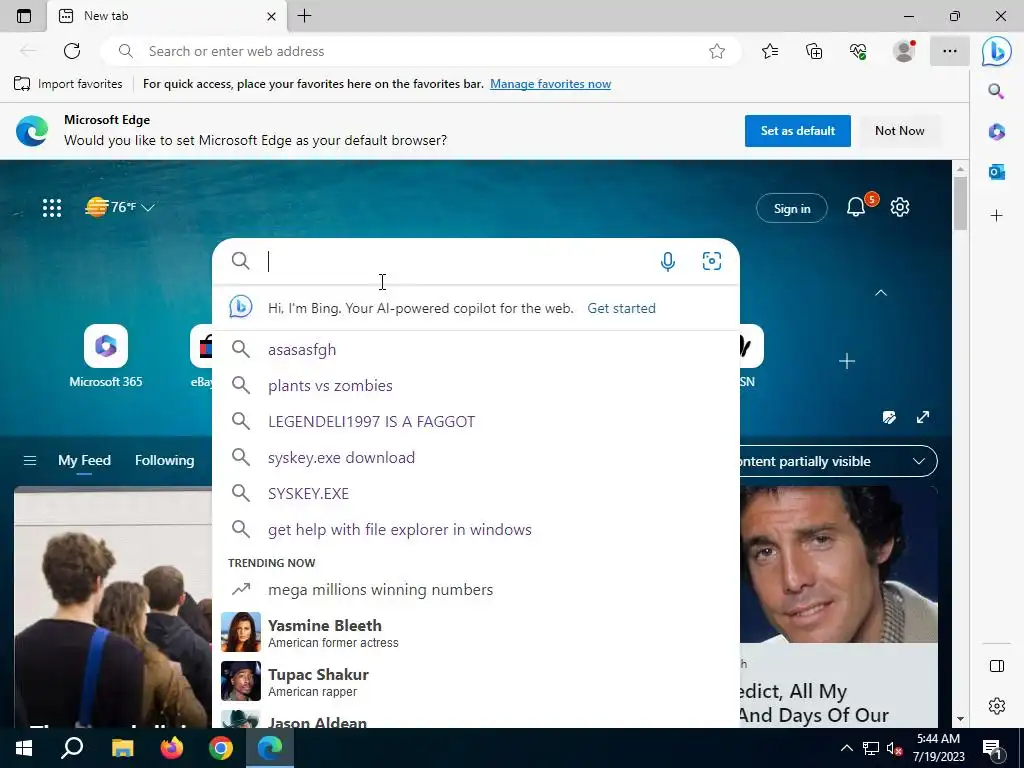Select the New tab browser tab
The image size is (1024, 768).
click(167, 16)
